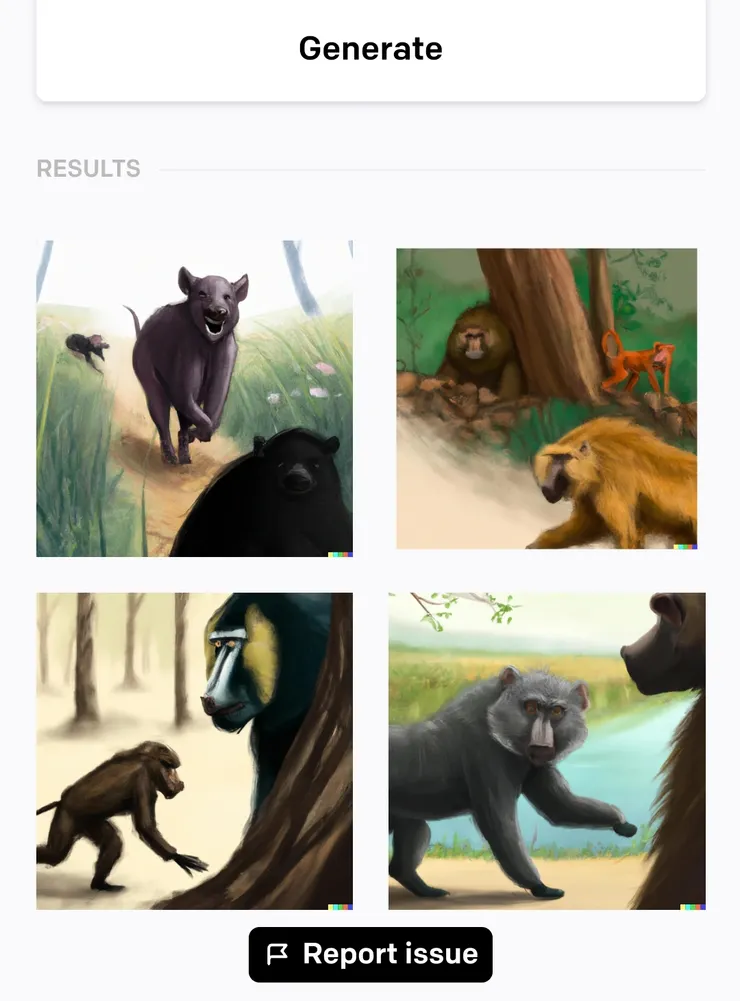Viewport: 740px width, 1001px height.
Task: Select the mandrill and brown monkey result image
Action: (194, 751)
